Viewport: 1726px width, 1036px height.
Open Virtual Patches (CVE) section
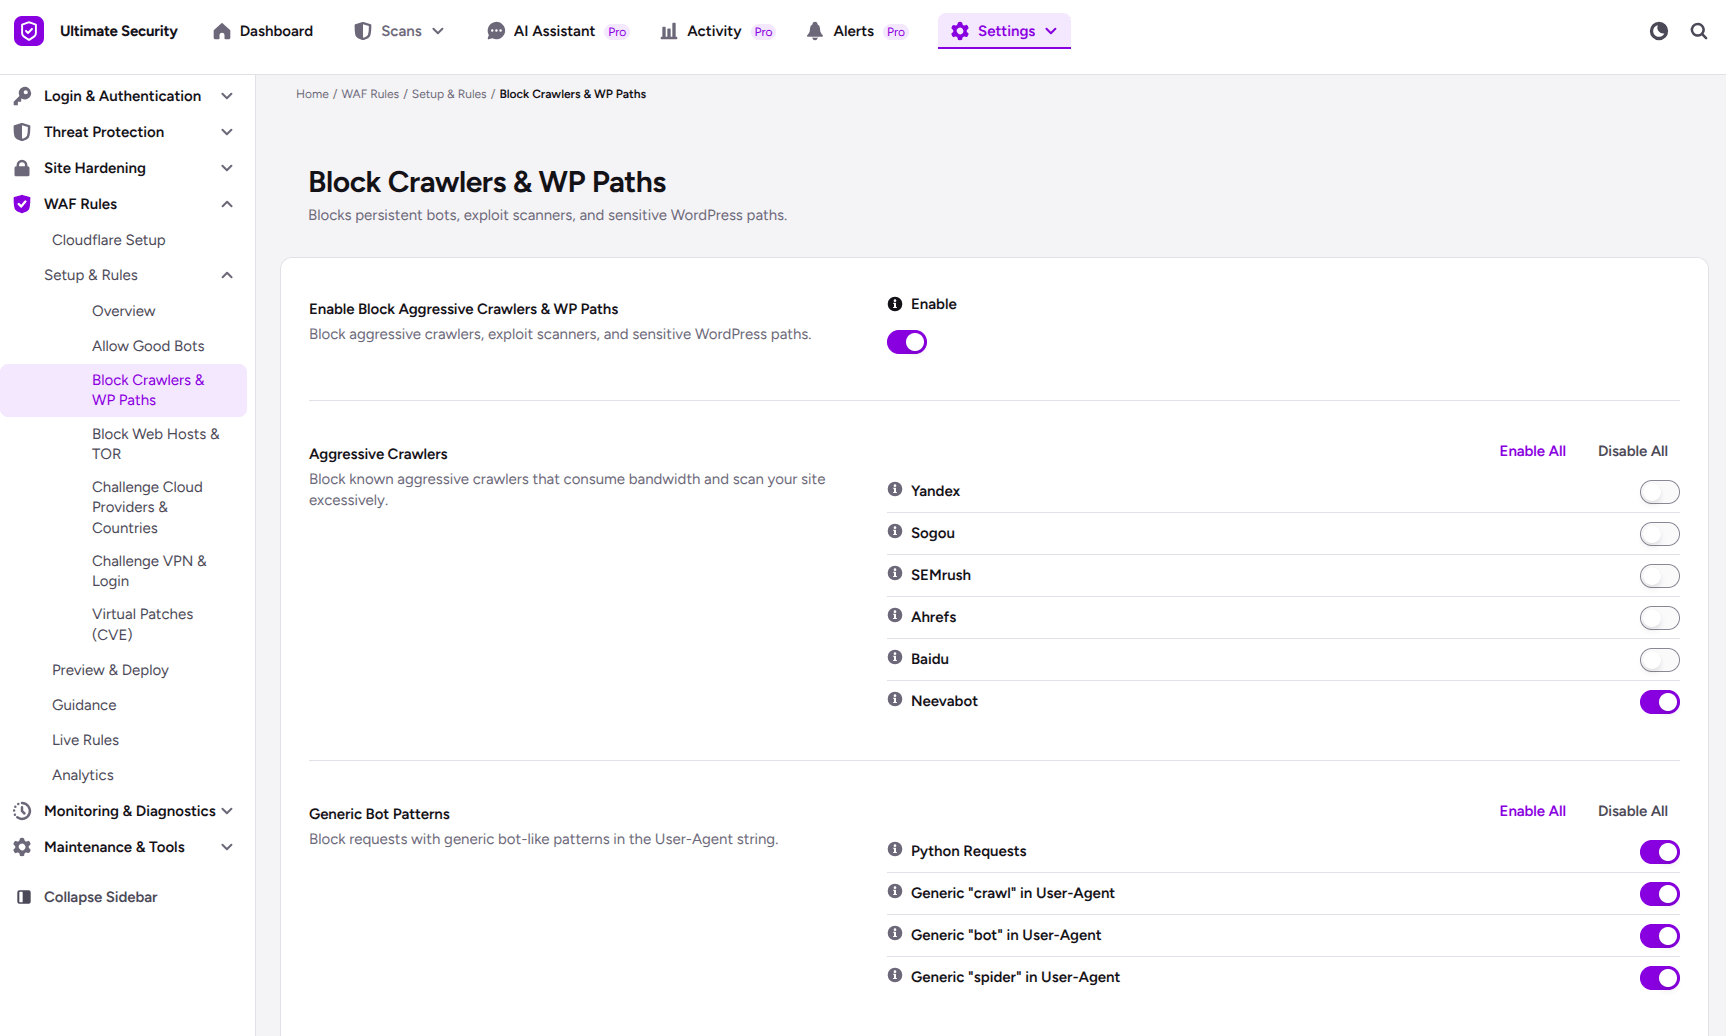pyautogui.click(x=143, y=624)
